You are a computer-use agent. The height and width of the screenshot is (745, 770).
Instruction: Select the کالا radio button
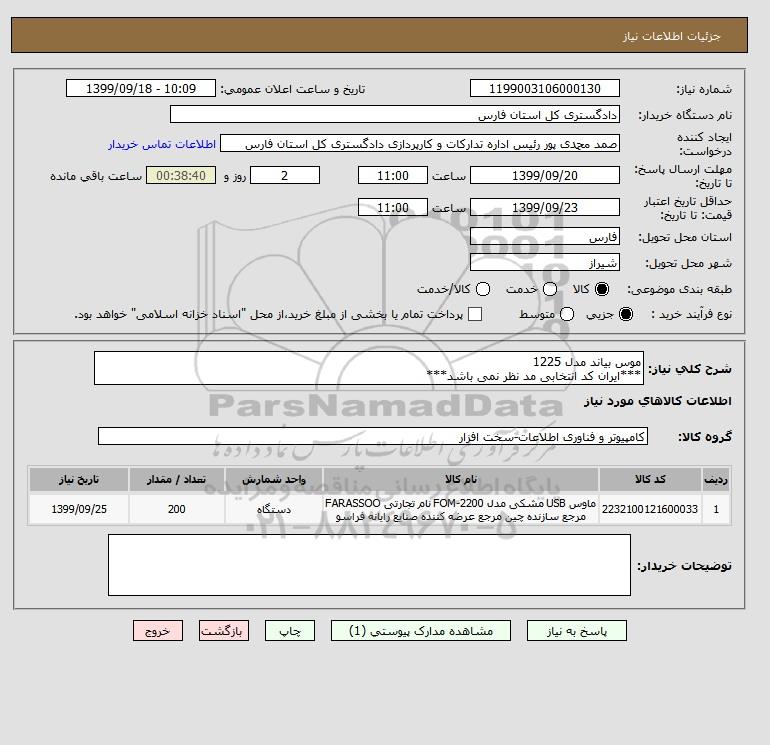click(602, 289)
